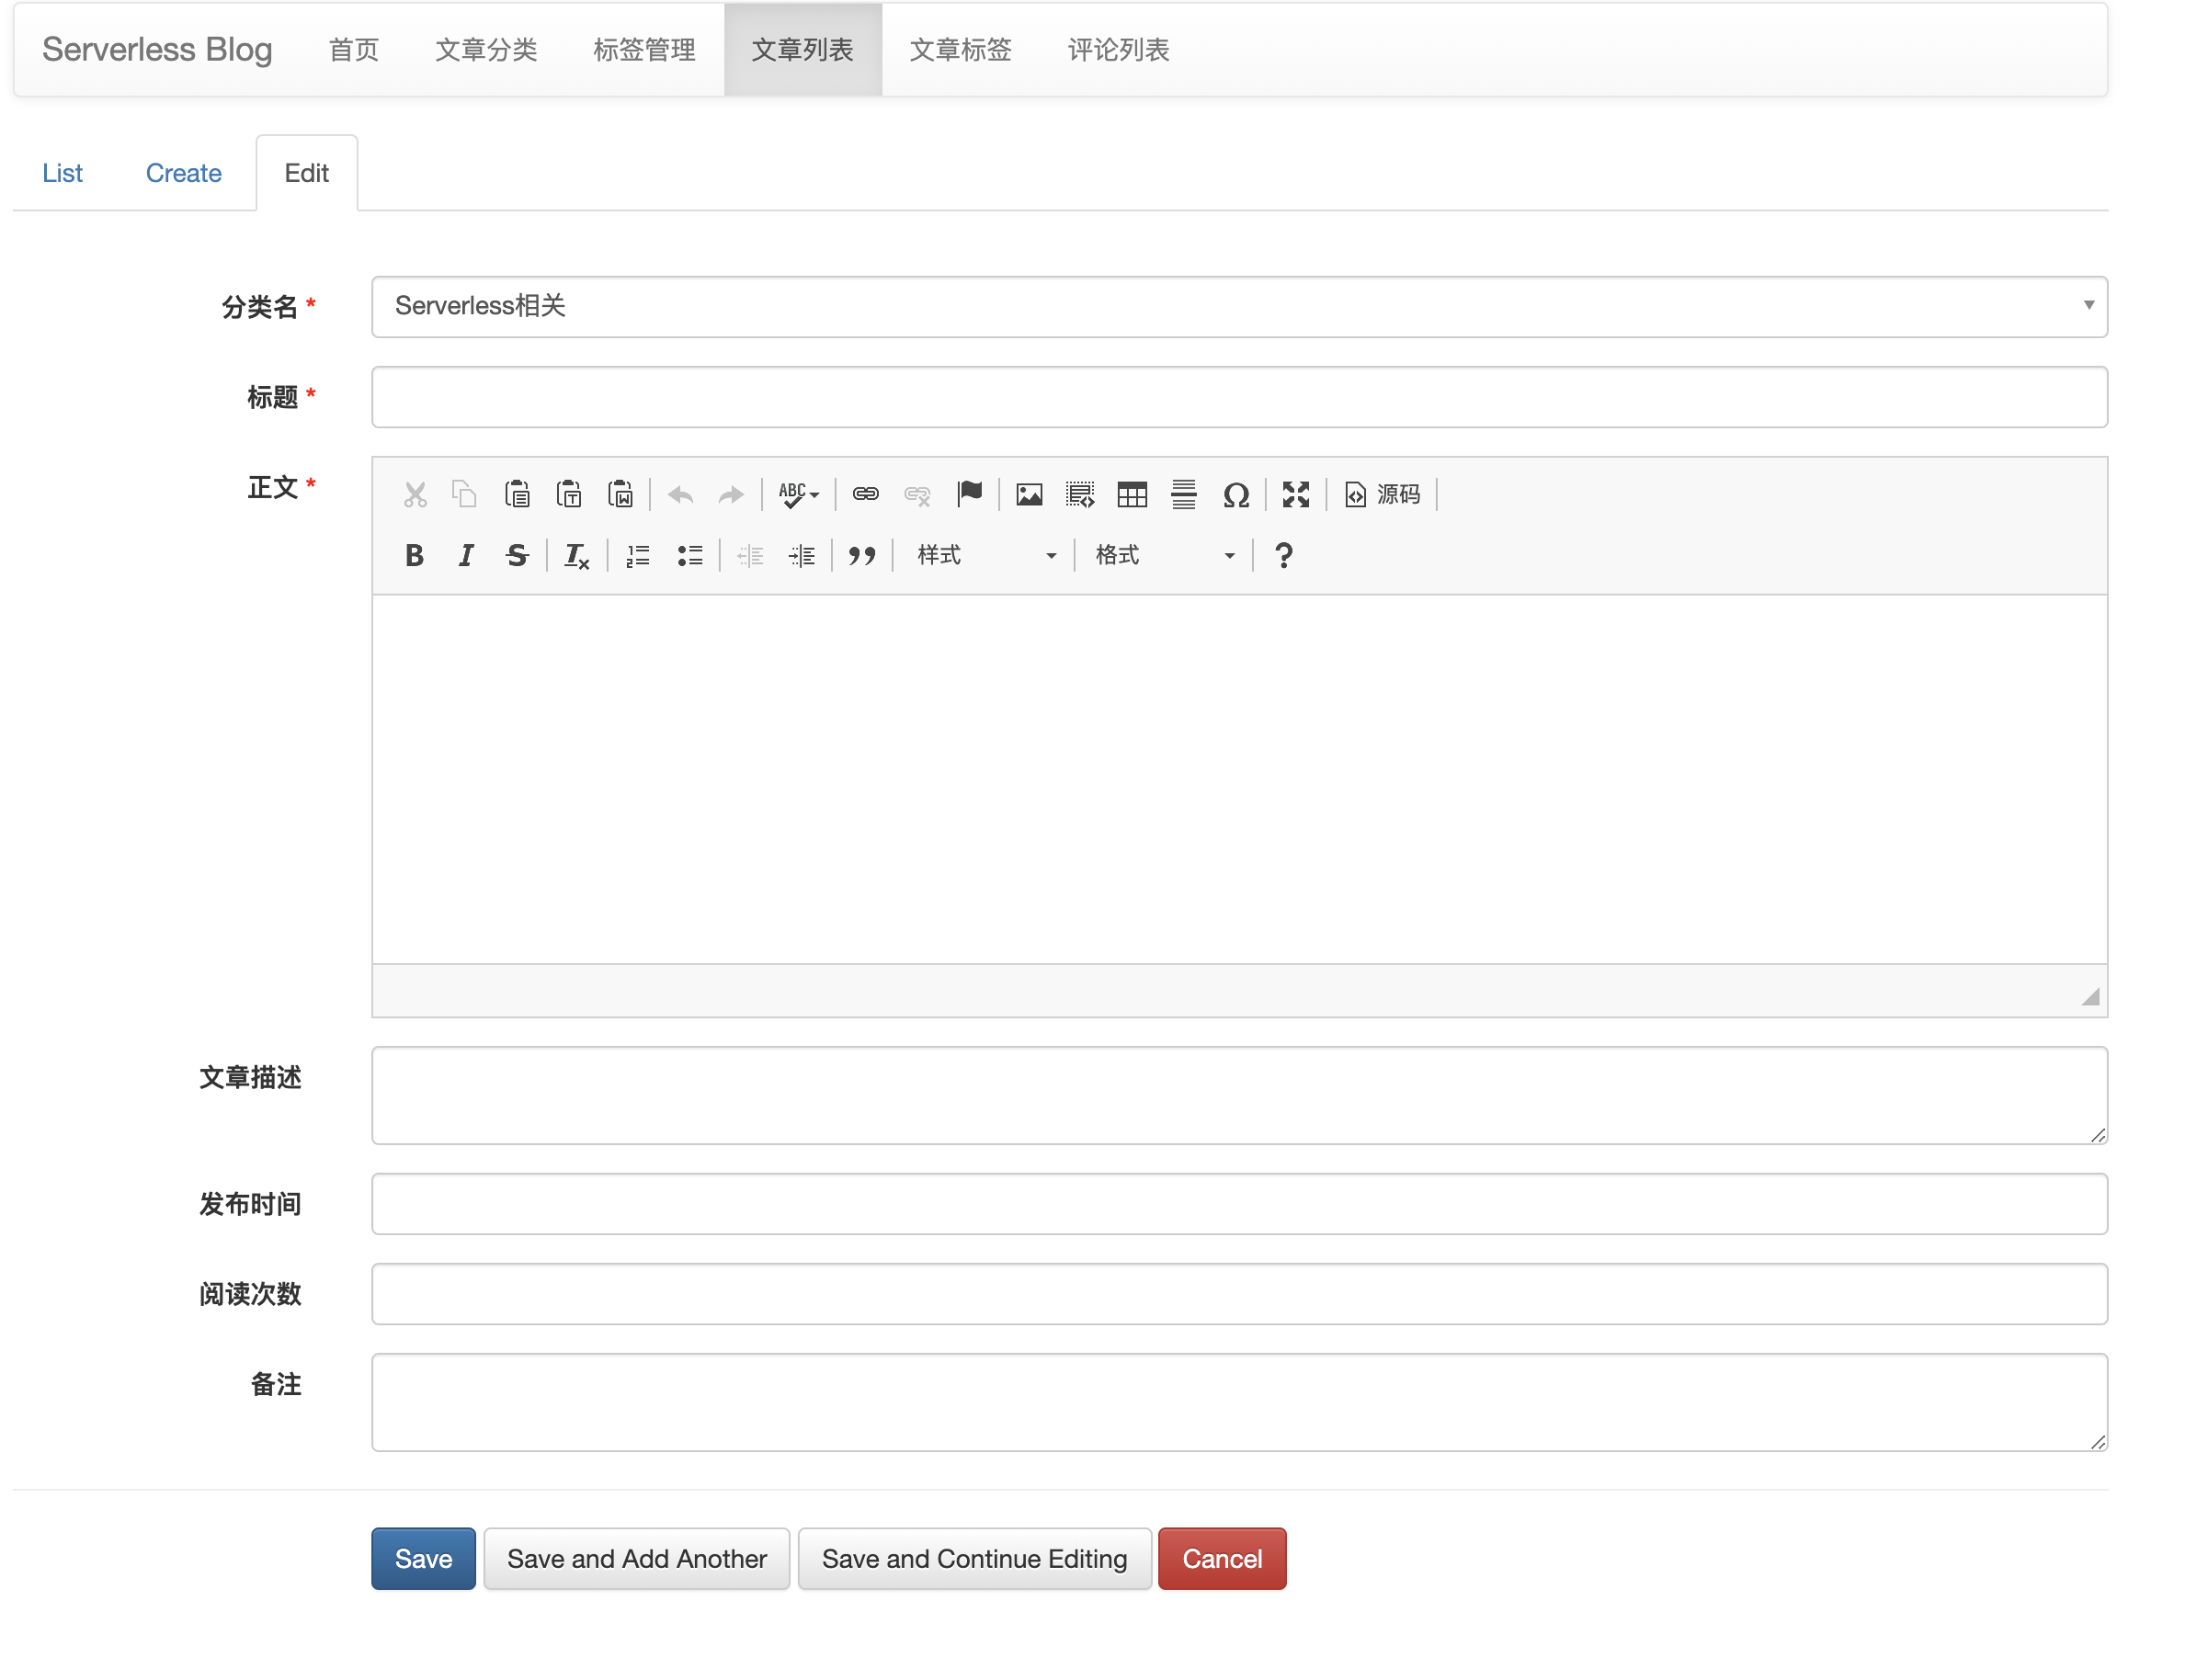Image resolution: width=2197 pixels, height=1680 pixels.
Task: Click the Block Quote icon
Action: pos(862,555)
